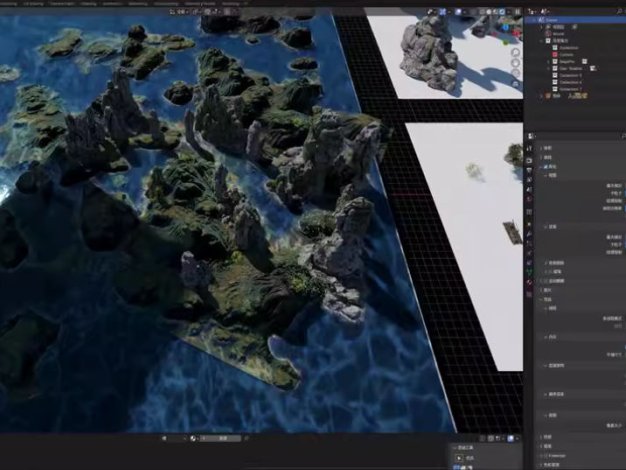Pause the rendered viewport preview
This screenshot has height=470, width=626.
tap(518, 12)
